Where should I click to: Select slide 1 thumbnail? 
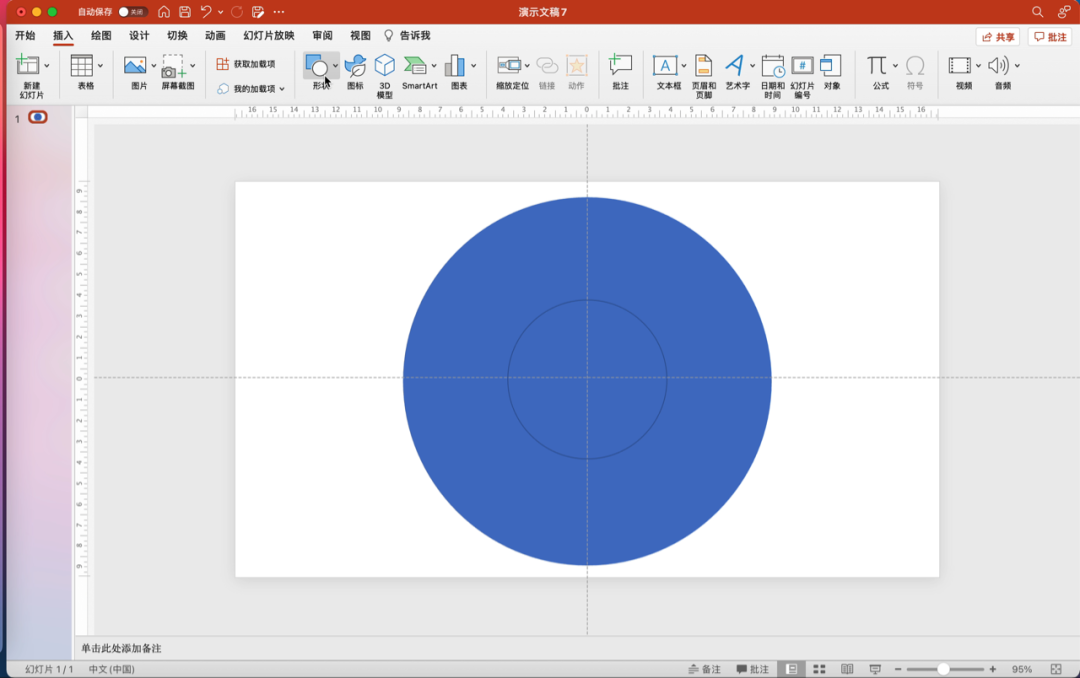point(38,117)
